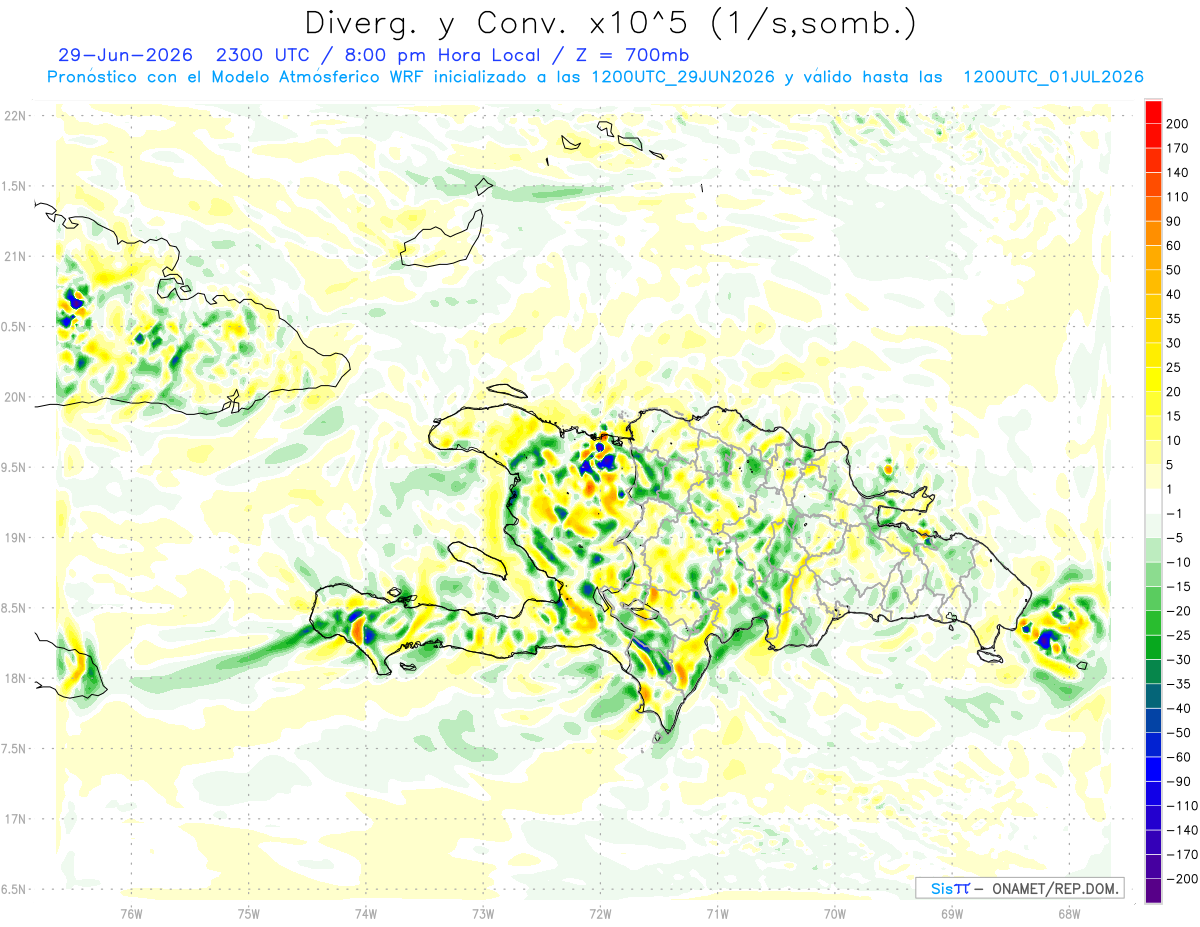Click Gonâve Island inside the Gulf west of Haiti
1200x927 pixels.
[x=477, y=559]
